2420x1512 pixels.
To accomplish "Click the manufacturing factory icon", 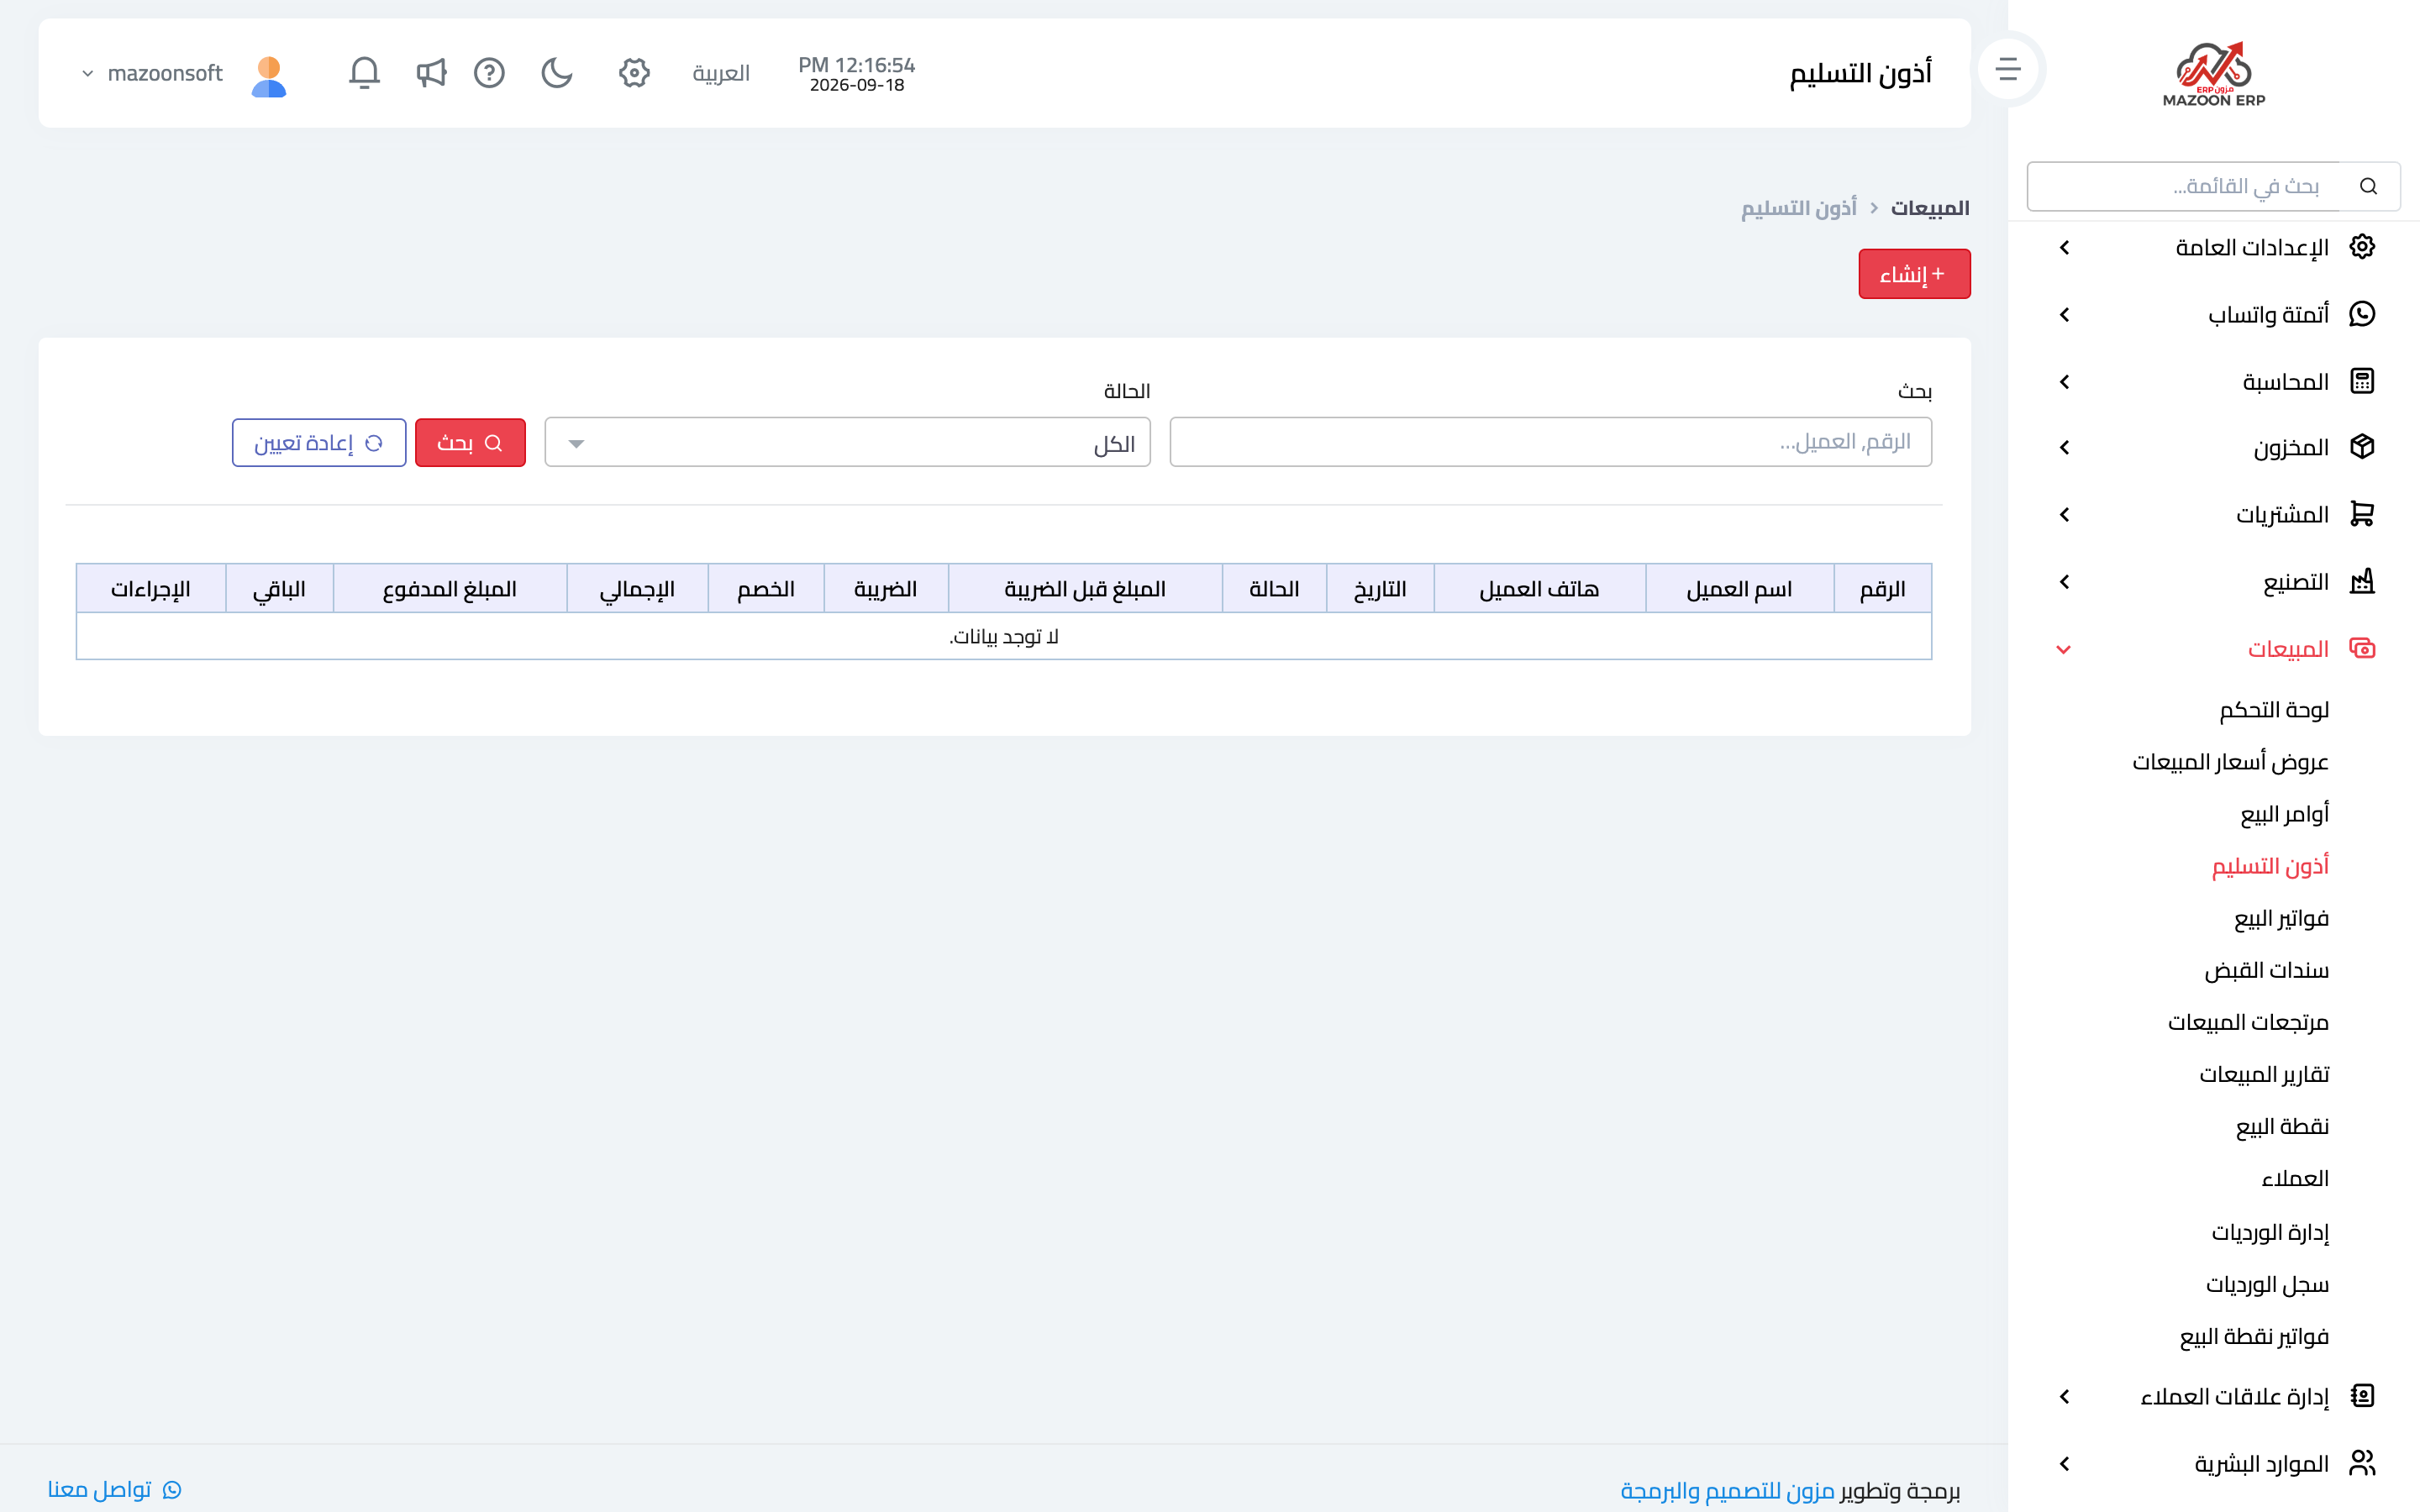I will [x=2362, y=581].
